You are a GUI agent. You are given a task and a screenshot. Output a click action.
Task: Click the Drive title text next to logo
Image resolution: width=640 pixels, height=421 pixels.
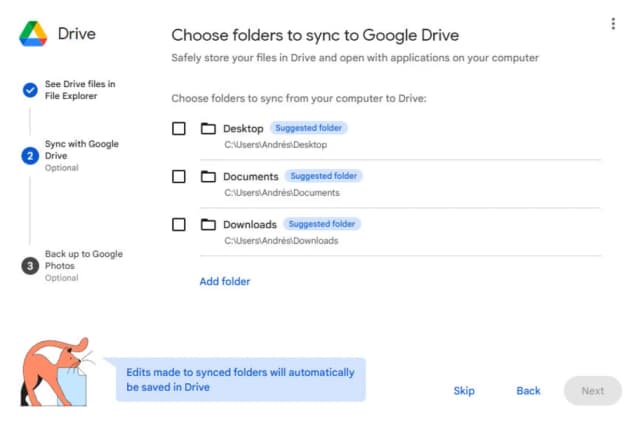[x=77, y=33]
